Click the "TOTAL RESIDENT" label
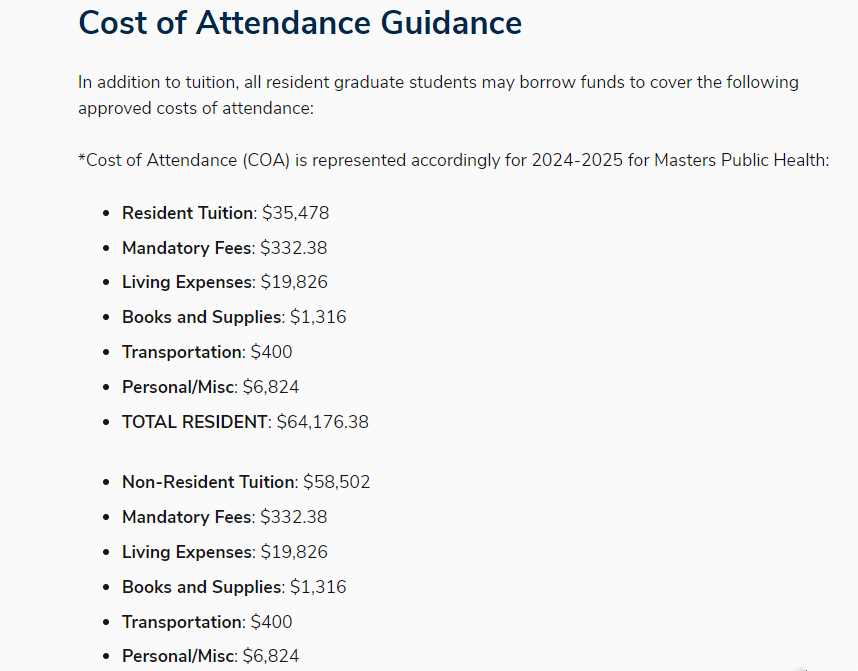The width and height of the screenshot is (858, 671). coord(195,422)
